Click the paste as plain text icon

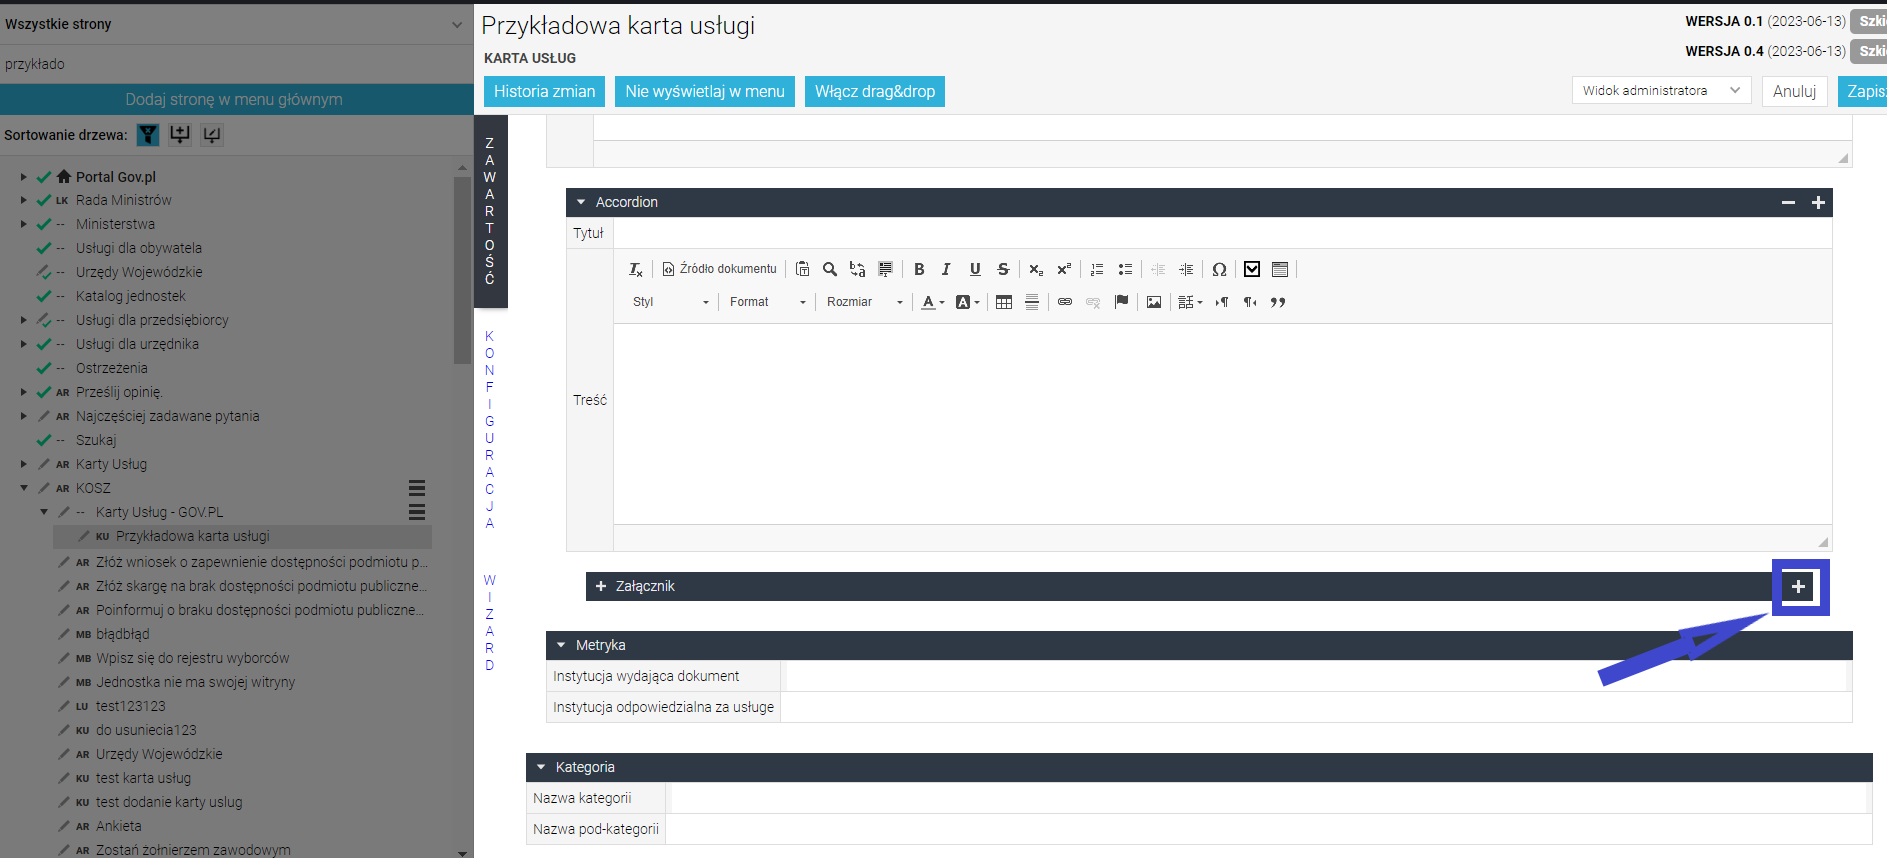pyautogui.click(x=802, y=269)
